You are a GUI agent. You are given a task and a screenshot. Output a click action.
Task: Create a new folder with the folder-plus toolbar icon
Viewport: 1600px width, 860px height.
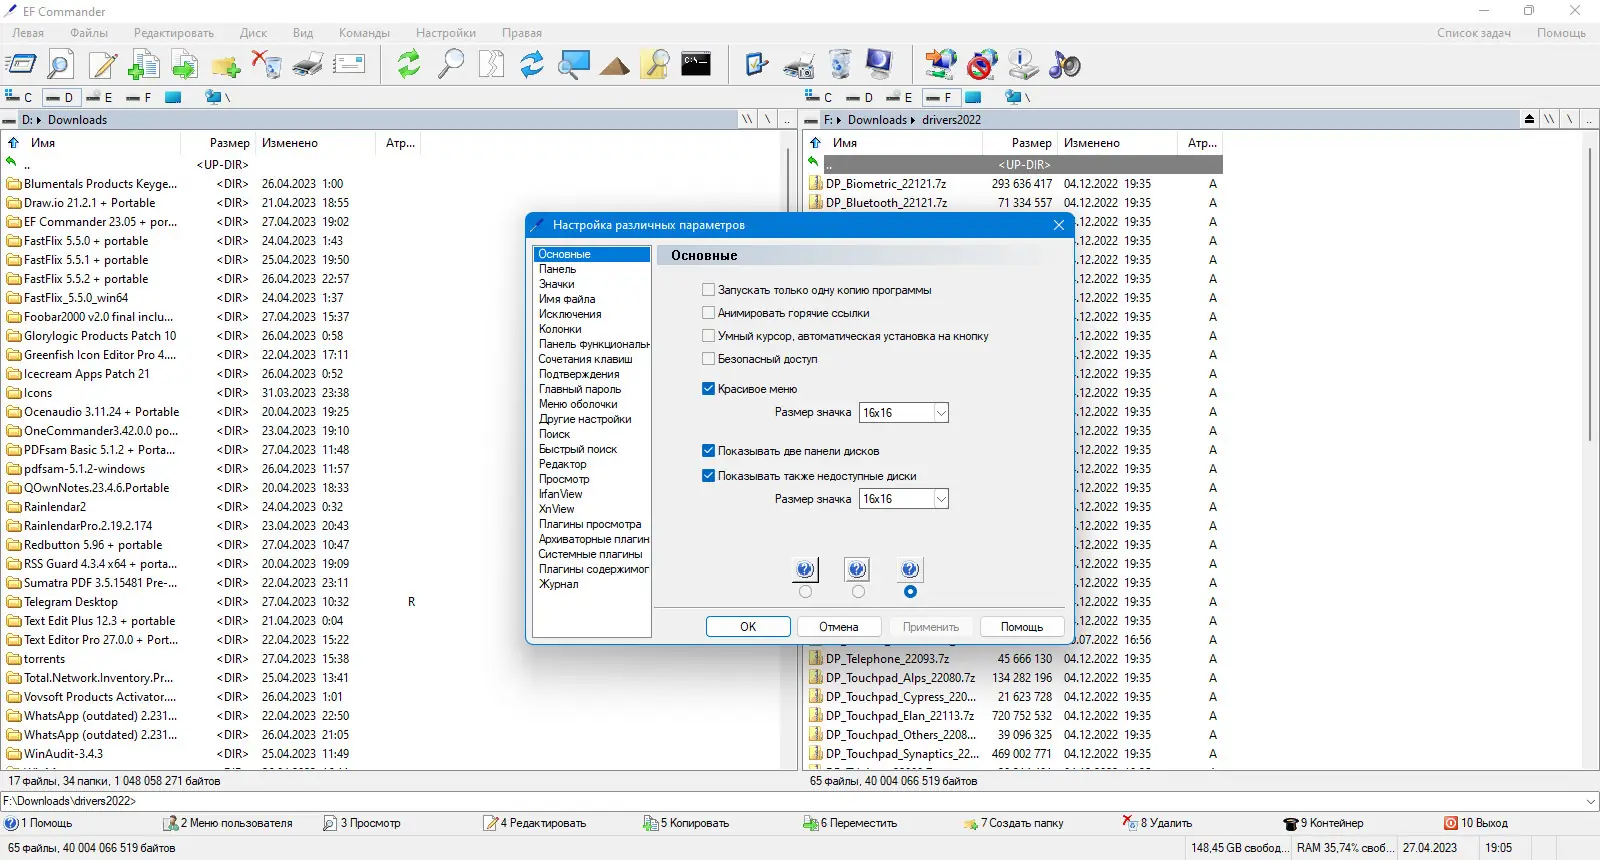[x=225, y=65]
